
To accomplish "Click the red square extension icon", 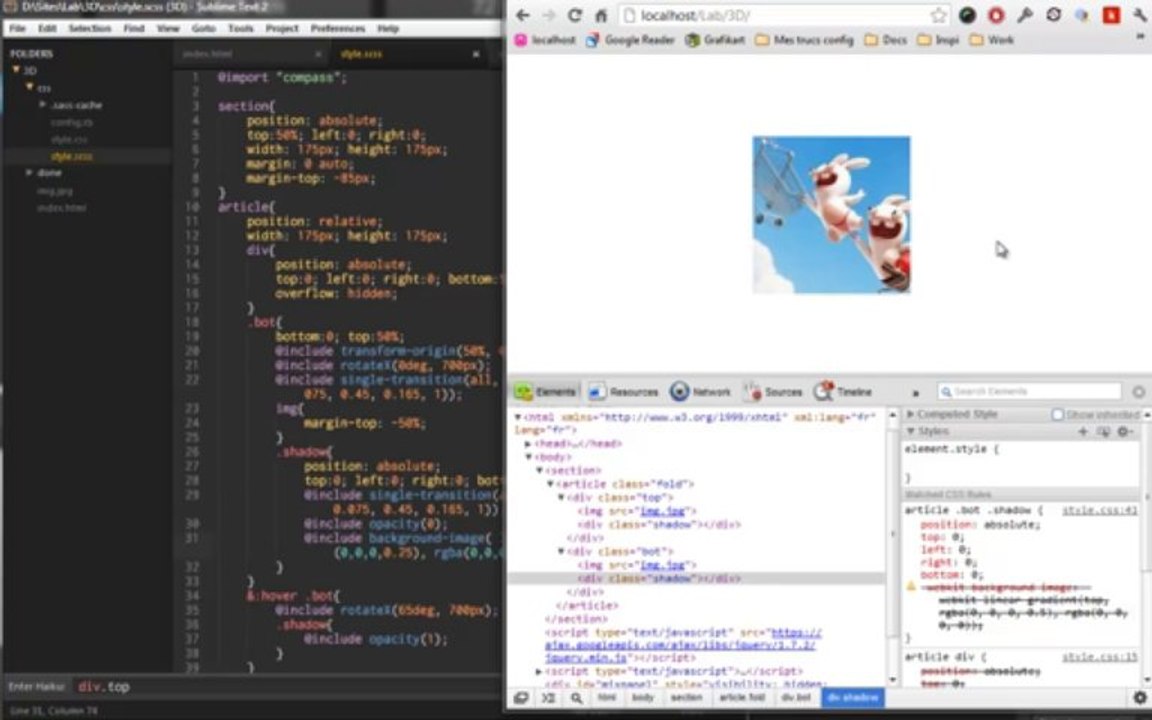I will tap(1112, 15).
